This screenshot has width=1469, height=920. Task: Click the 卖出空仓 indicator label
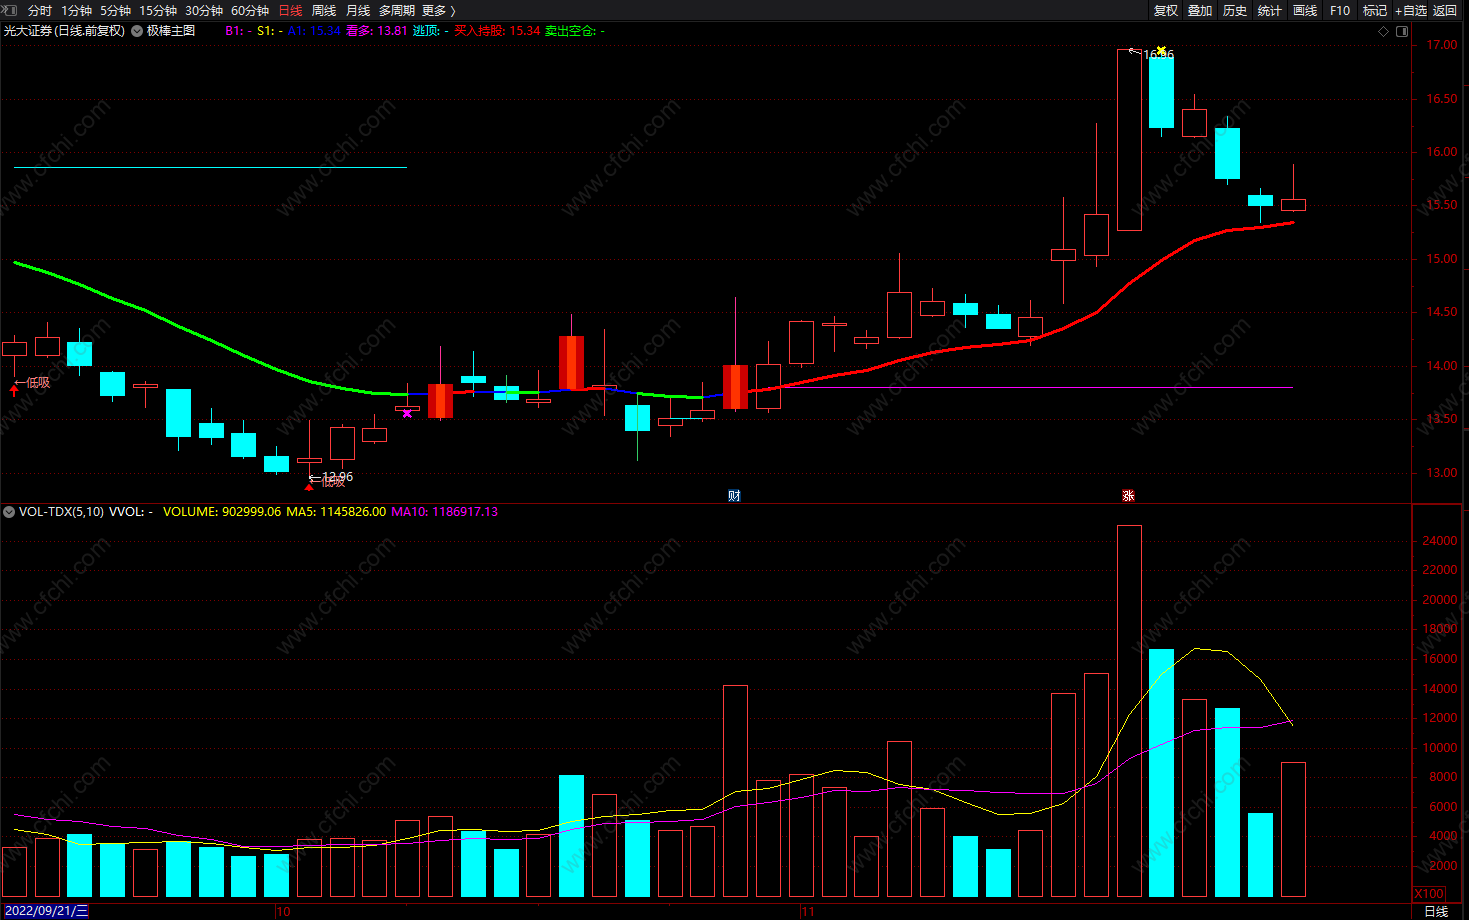[570, 31]
